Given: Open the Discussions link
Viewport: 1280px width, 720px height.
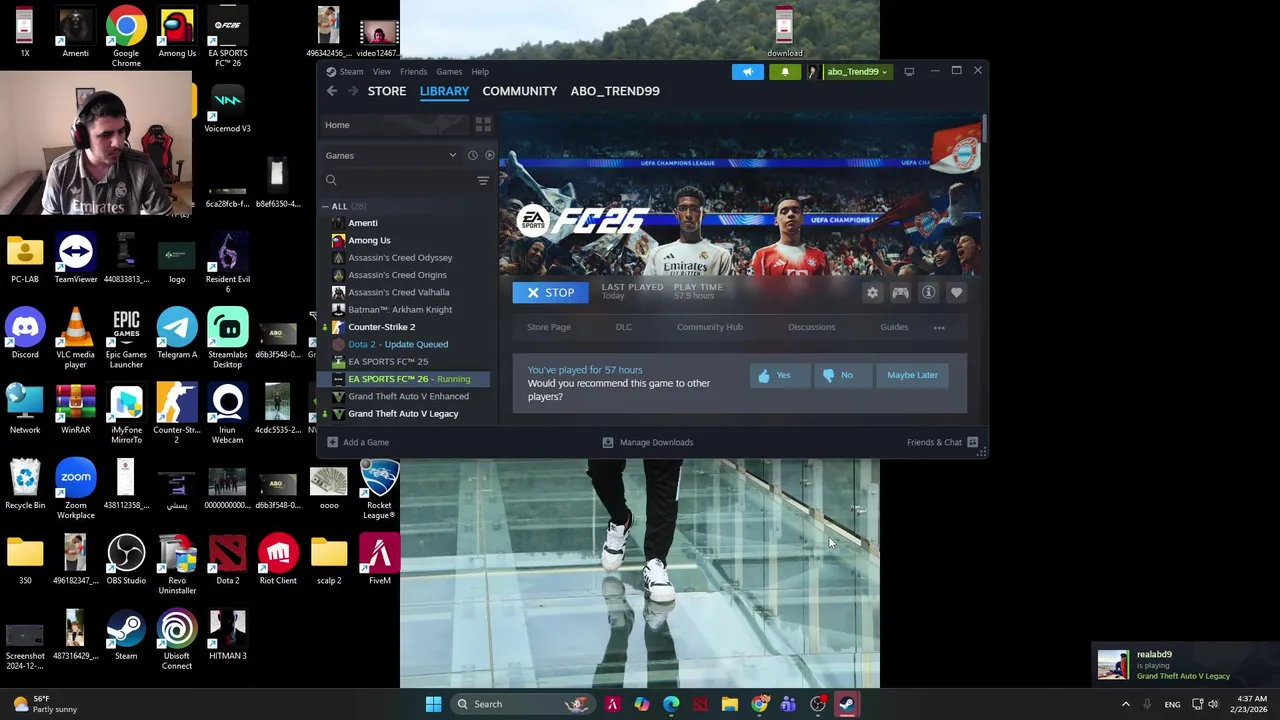Looking at the screenshot, I should pos(812,327).
